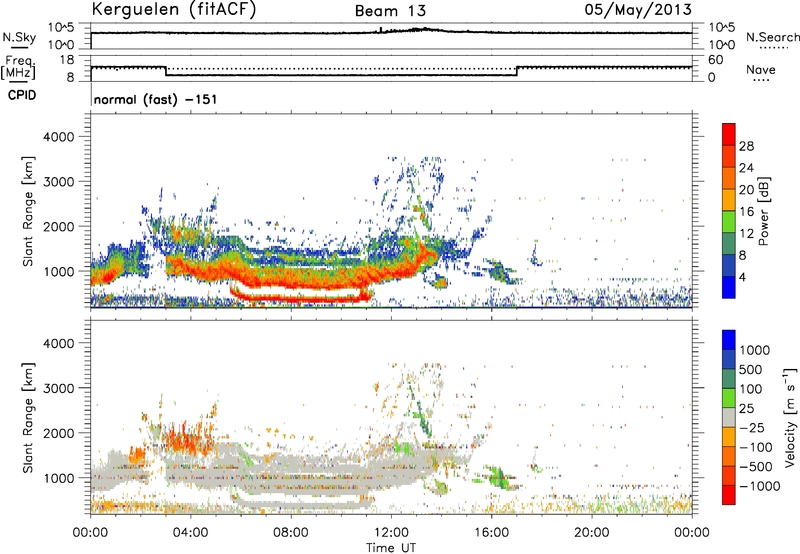
Task: Click the '28' power colorbar tick label
Action: pyautogui.click(x=746, y=146)
